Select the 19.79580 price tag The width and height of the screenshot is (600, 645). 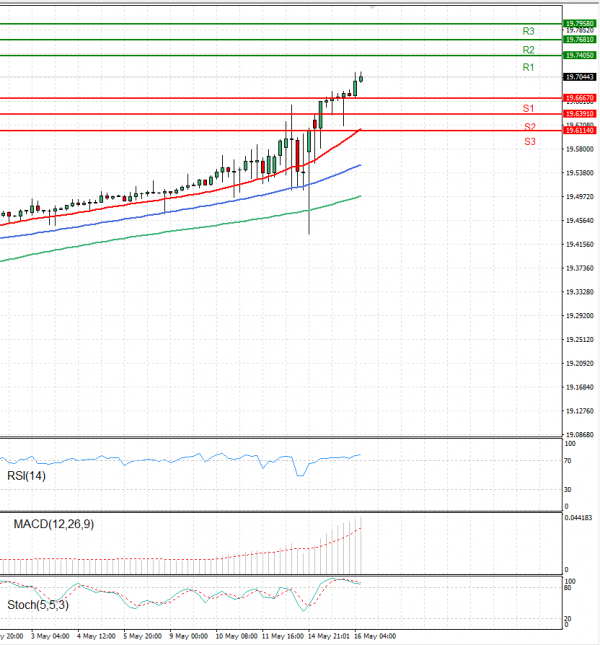tap(579, 23)
